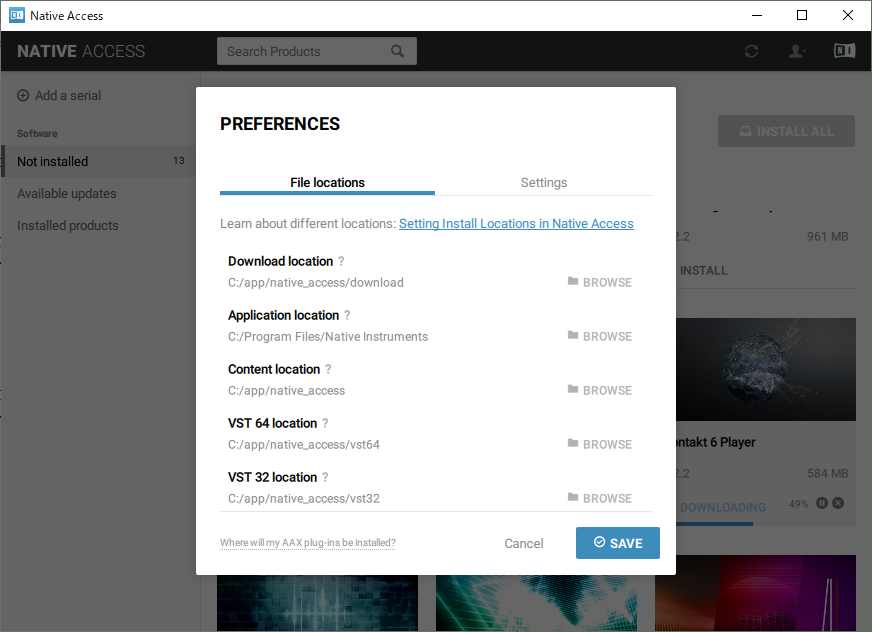
Task: Browse for Application location folder
Action: tap(600, 336)
